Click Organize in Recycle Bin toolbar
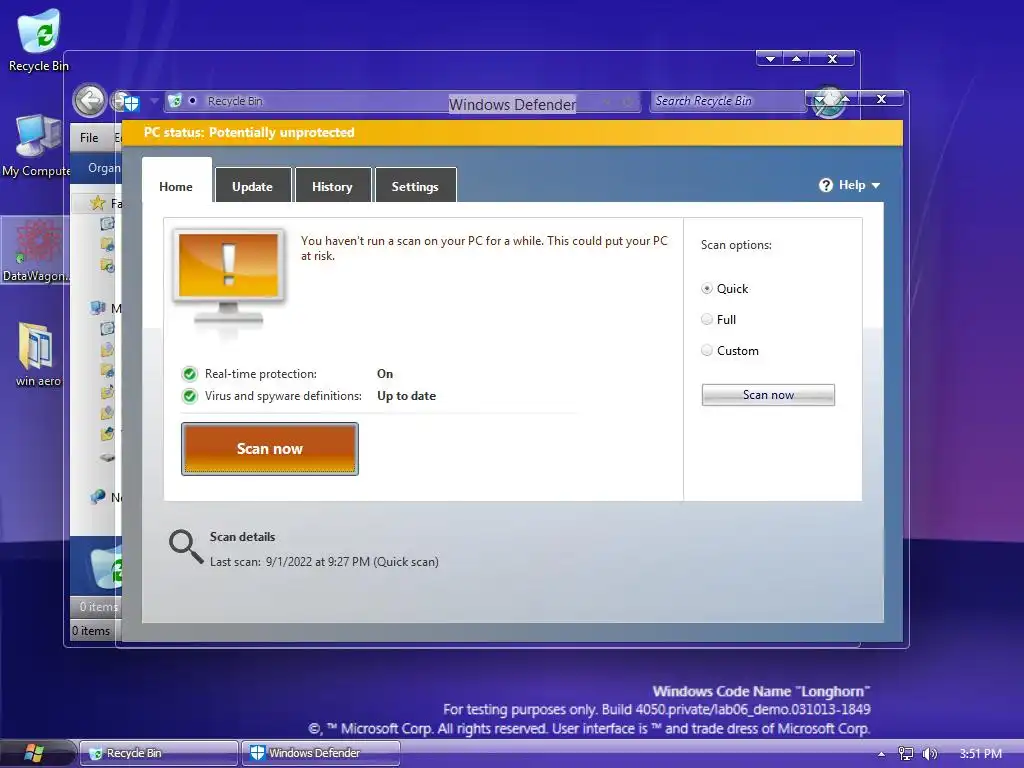 [x=104, y=168]
